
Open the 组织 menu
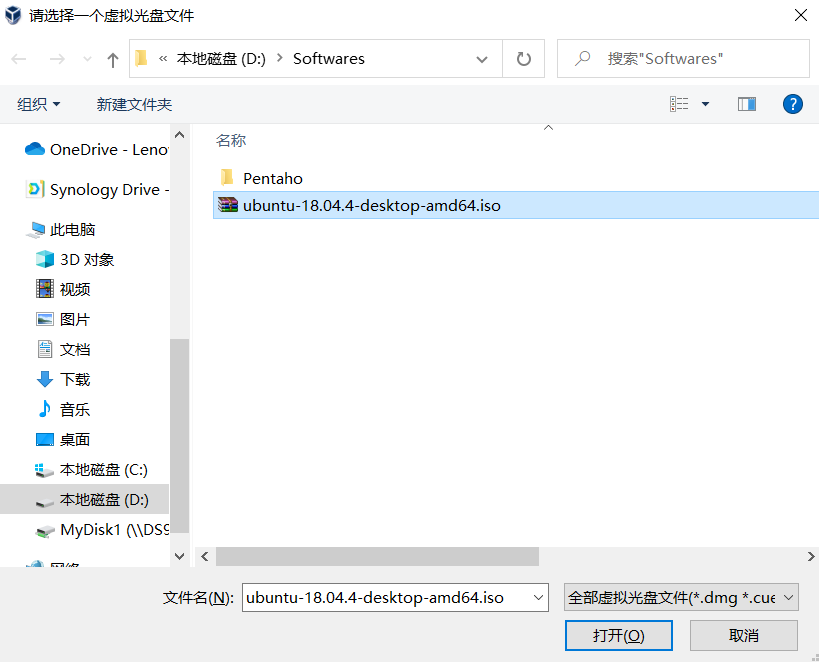pyautogui.click(x=38, y=104)
